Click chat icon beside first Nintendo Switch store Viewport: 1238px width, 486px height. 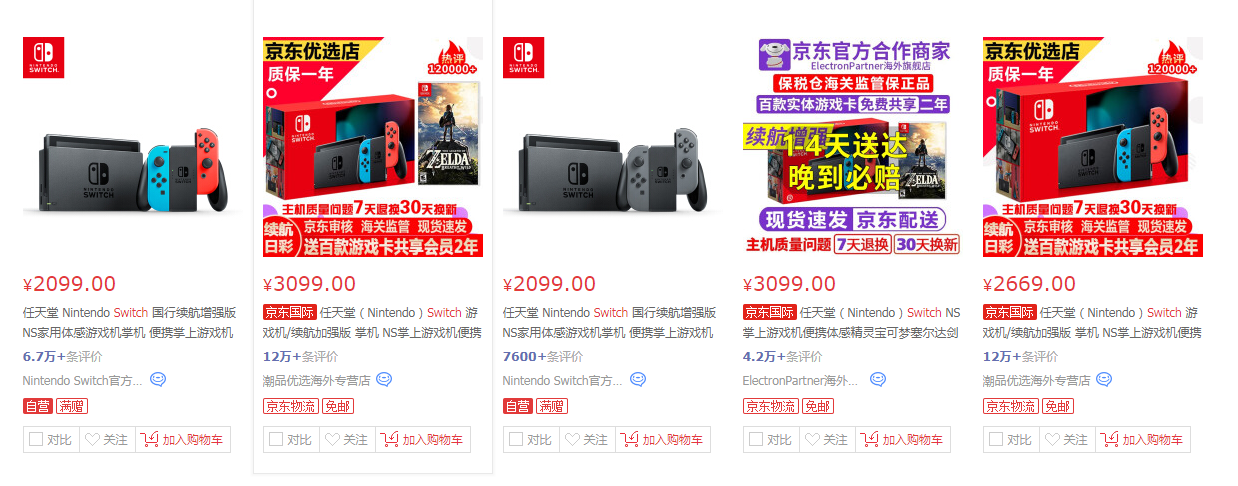(158, 380)
